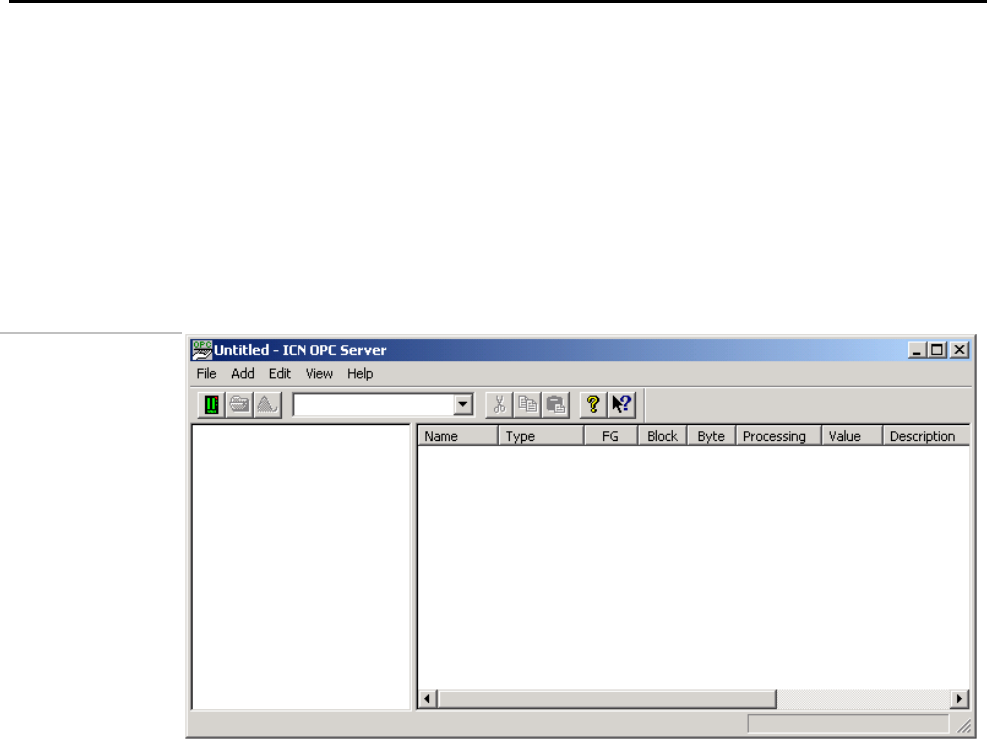Sort by the Type column header
The height and width of the screenshot is (740, 987).
541,436
